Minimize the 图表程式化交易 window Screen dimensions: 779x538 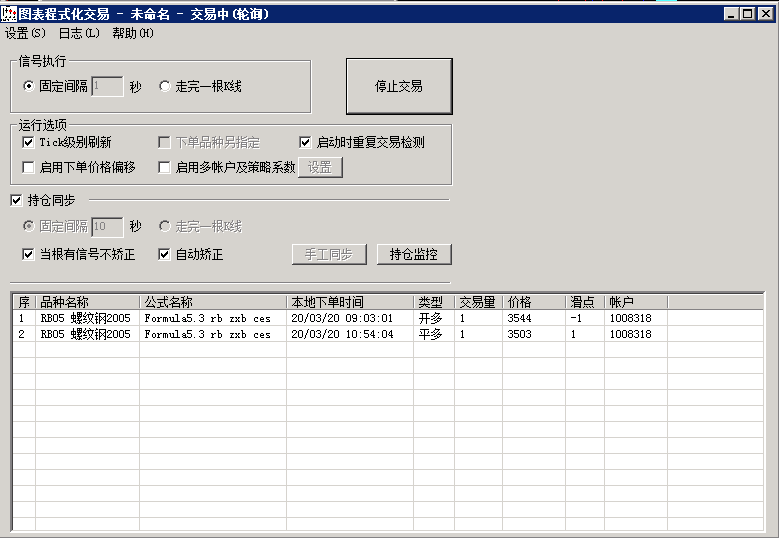731,14
